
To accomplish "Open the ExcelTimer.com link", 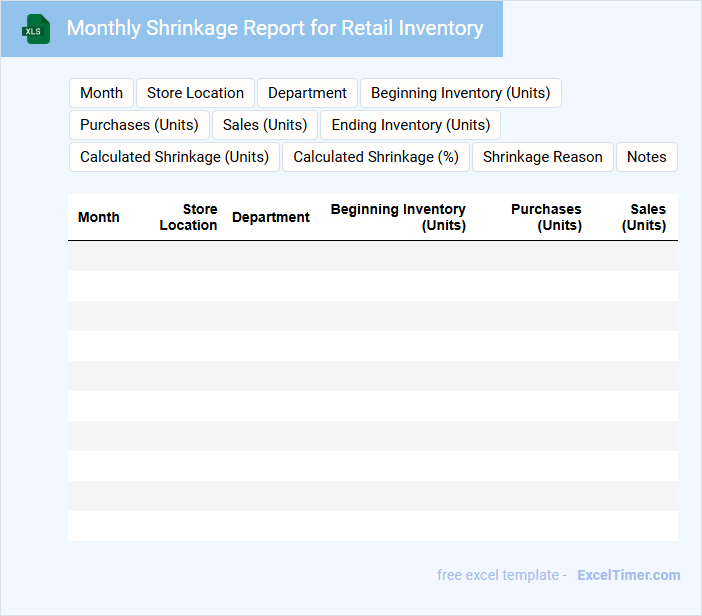I will pos(628,575).
